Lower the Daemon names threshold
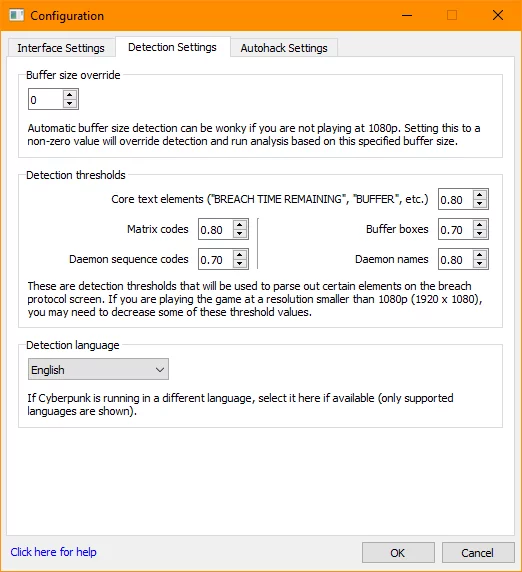This screenshot has width=522, height=572. pyautogui.click(x=480, y=263)
